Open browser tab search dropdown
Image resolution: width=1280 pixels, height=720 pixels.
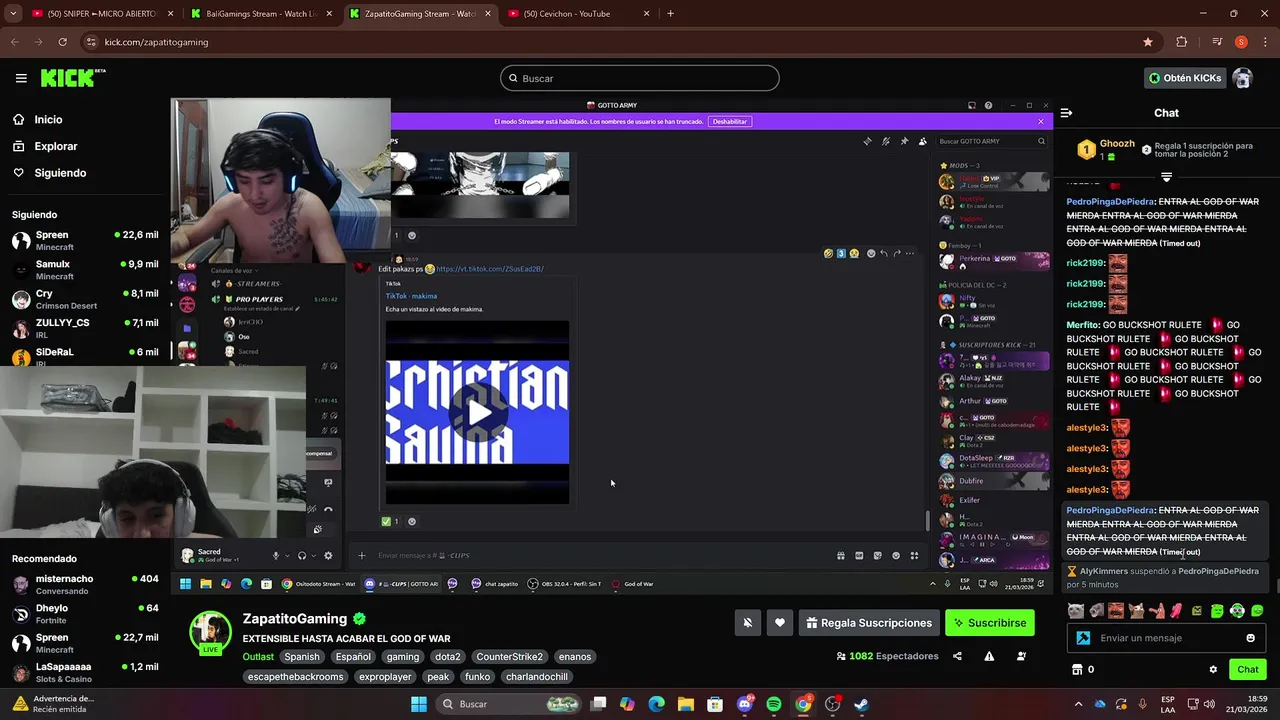[x=13, y=14]
